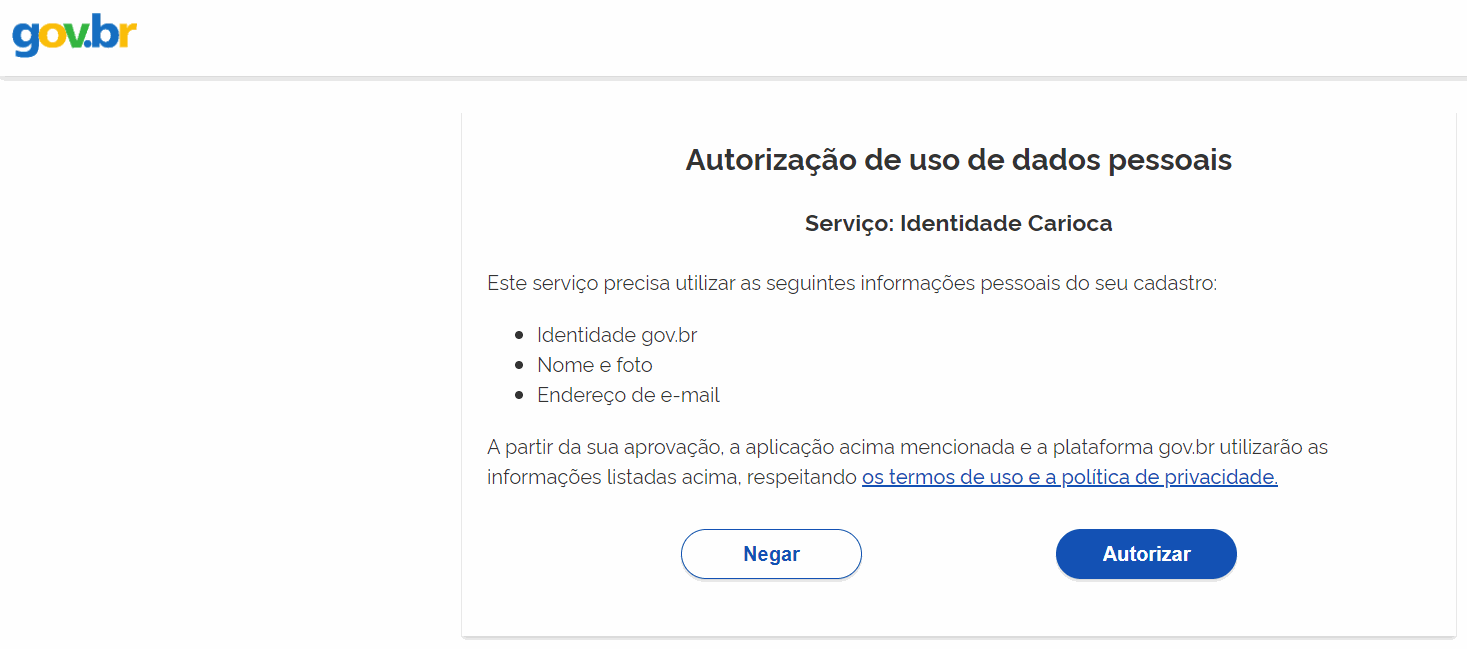The height and width of the screenshot is (649, 1467).
Task: Click the bullet before "Endereço de e-mail"
Action: tap(519, 396)
